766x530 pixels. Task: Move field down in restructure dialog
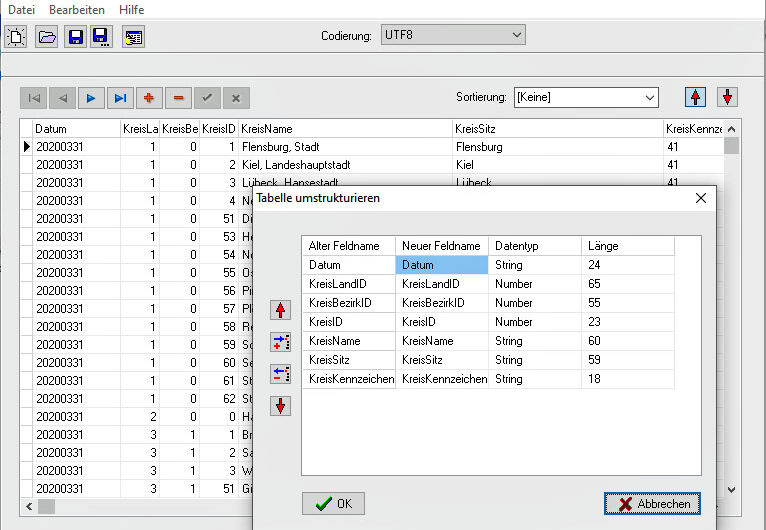(281, 406)
